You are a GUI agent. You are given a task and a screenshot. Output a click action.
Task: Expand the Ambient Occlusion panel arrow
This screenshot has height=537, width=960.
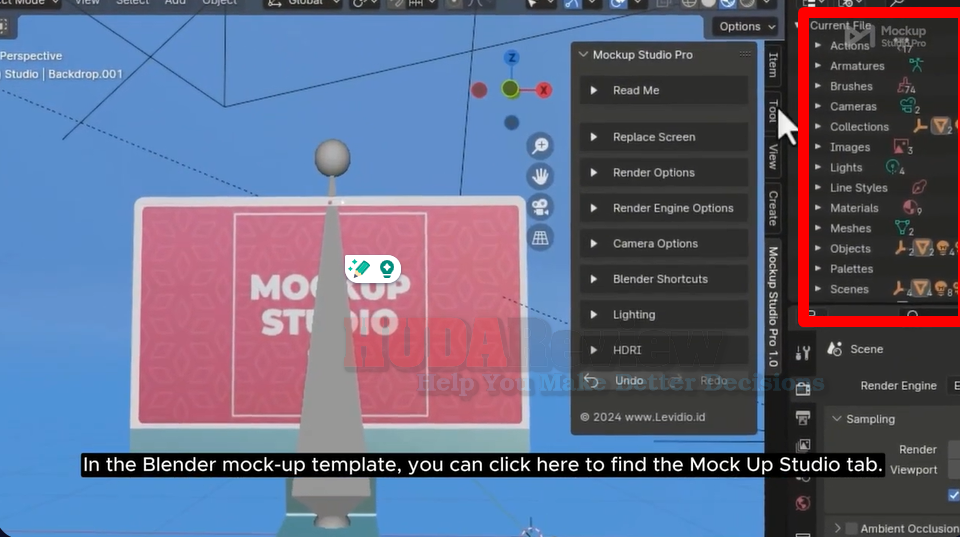pyautogui.click(x=837, y=528)
